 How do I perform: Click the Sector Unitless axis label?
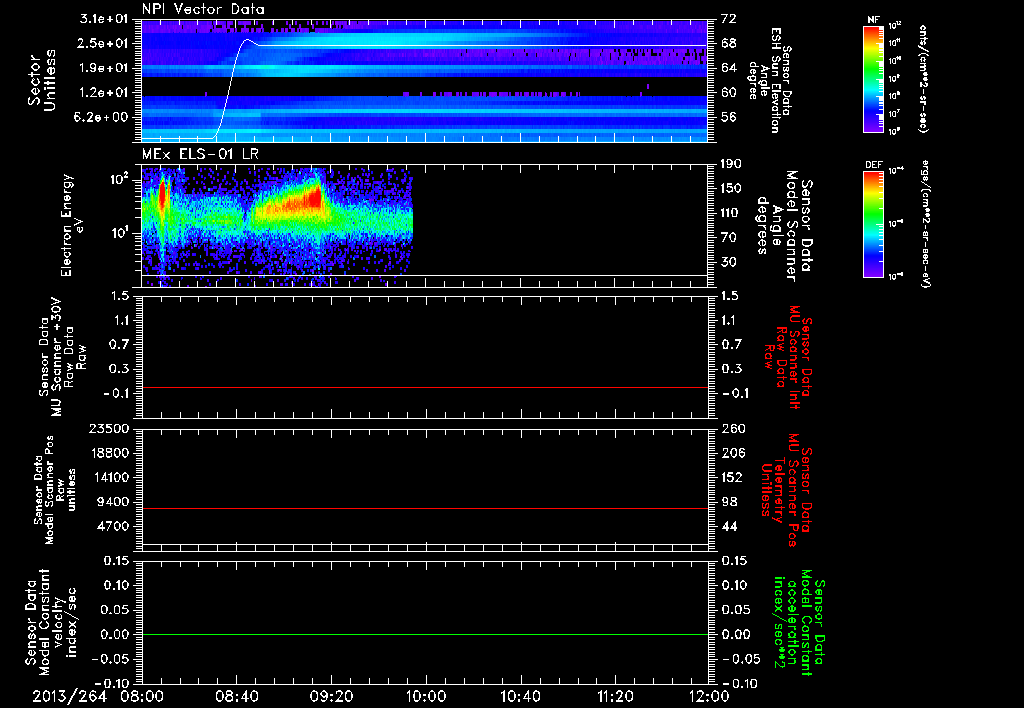[x=42, y=80]
